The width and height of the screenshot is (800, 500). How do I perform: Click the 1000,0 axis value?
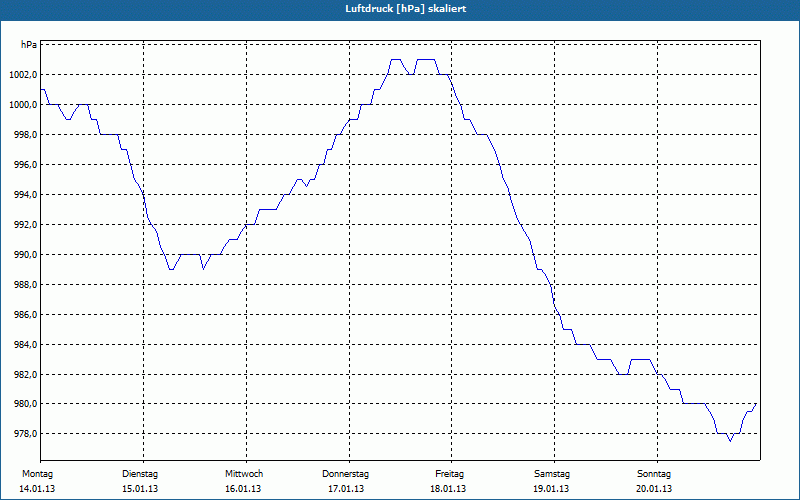(23, 105)
